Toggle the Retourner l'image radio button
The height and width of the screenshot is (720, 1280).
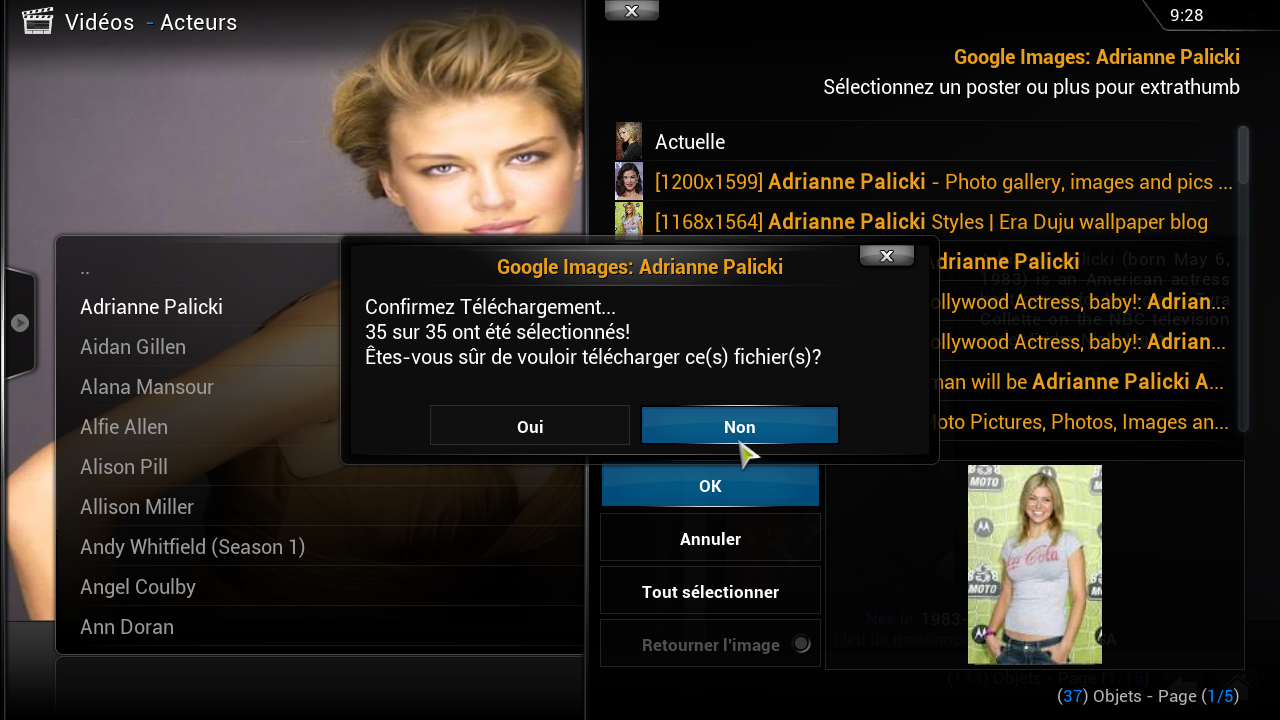click(x=800, y=644)
